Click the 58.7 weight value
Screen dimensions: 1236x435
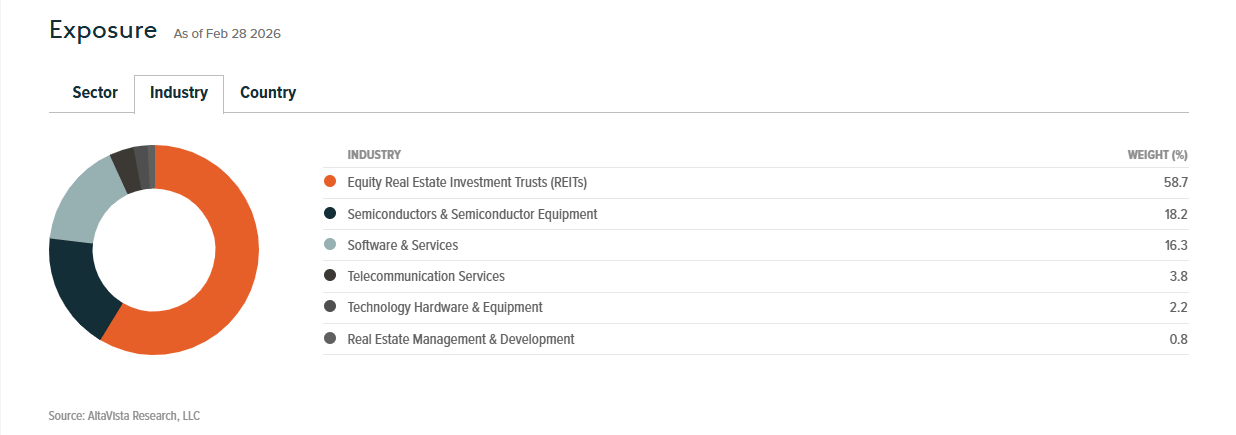coord(1176,183)
